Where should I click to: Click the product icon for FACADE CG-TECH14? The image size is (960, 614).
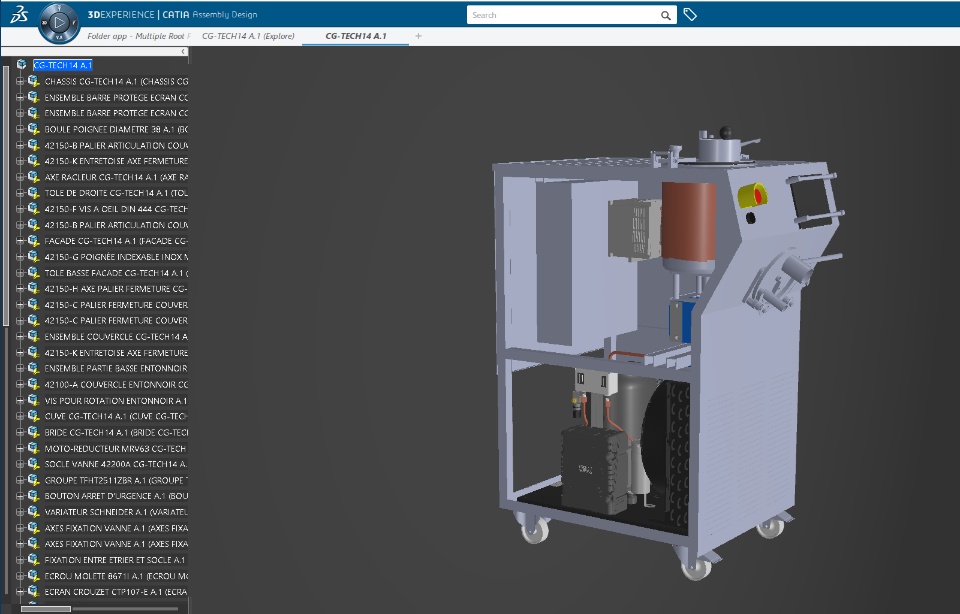34,240
